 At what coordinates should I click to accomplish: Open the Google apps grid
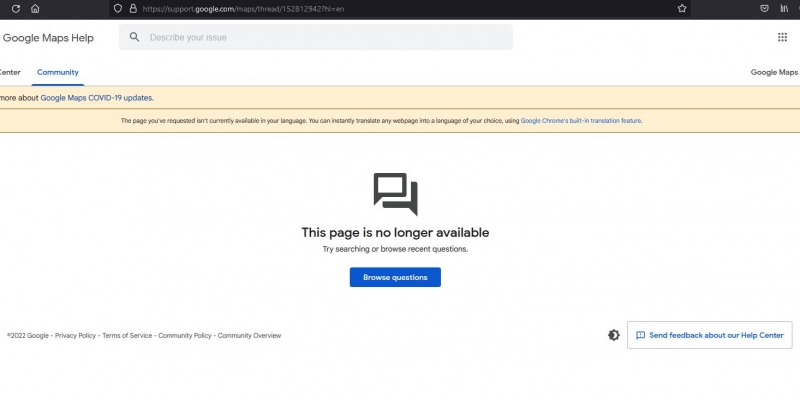click(782, 37)
